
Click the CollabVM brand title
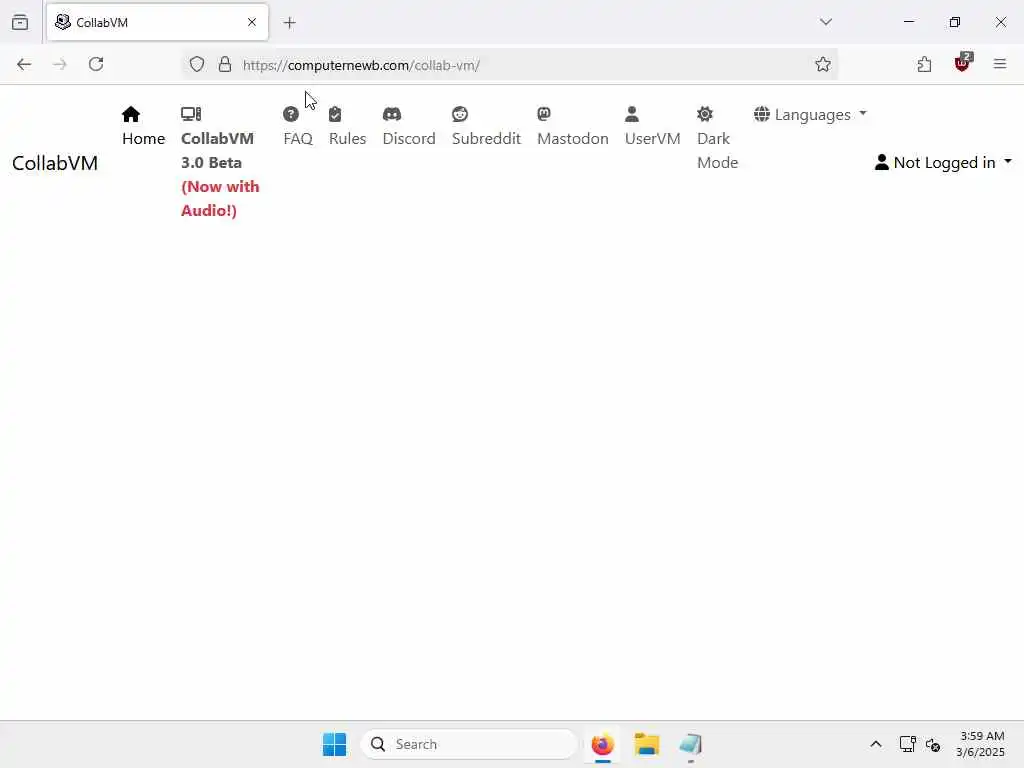point(55,163)
